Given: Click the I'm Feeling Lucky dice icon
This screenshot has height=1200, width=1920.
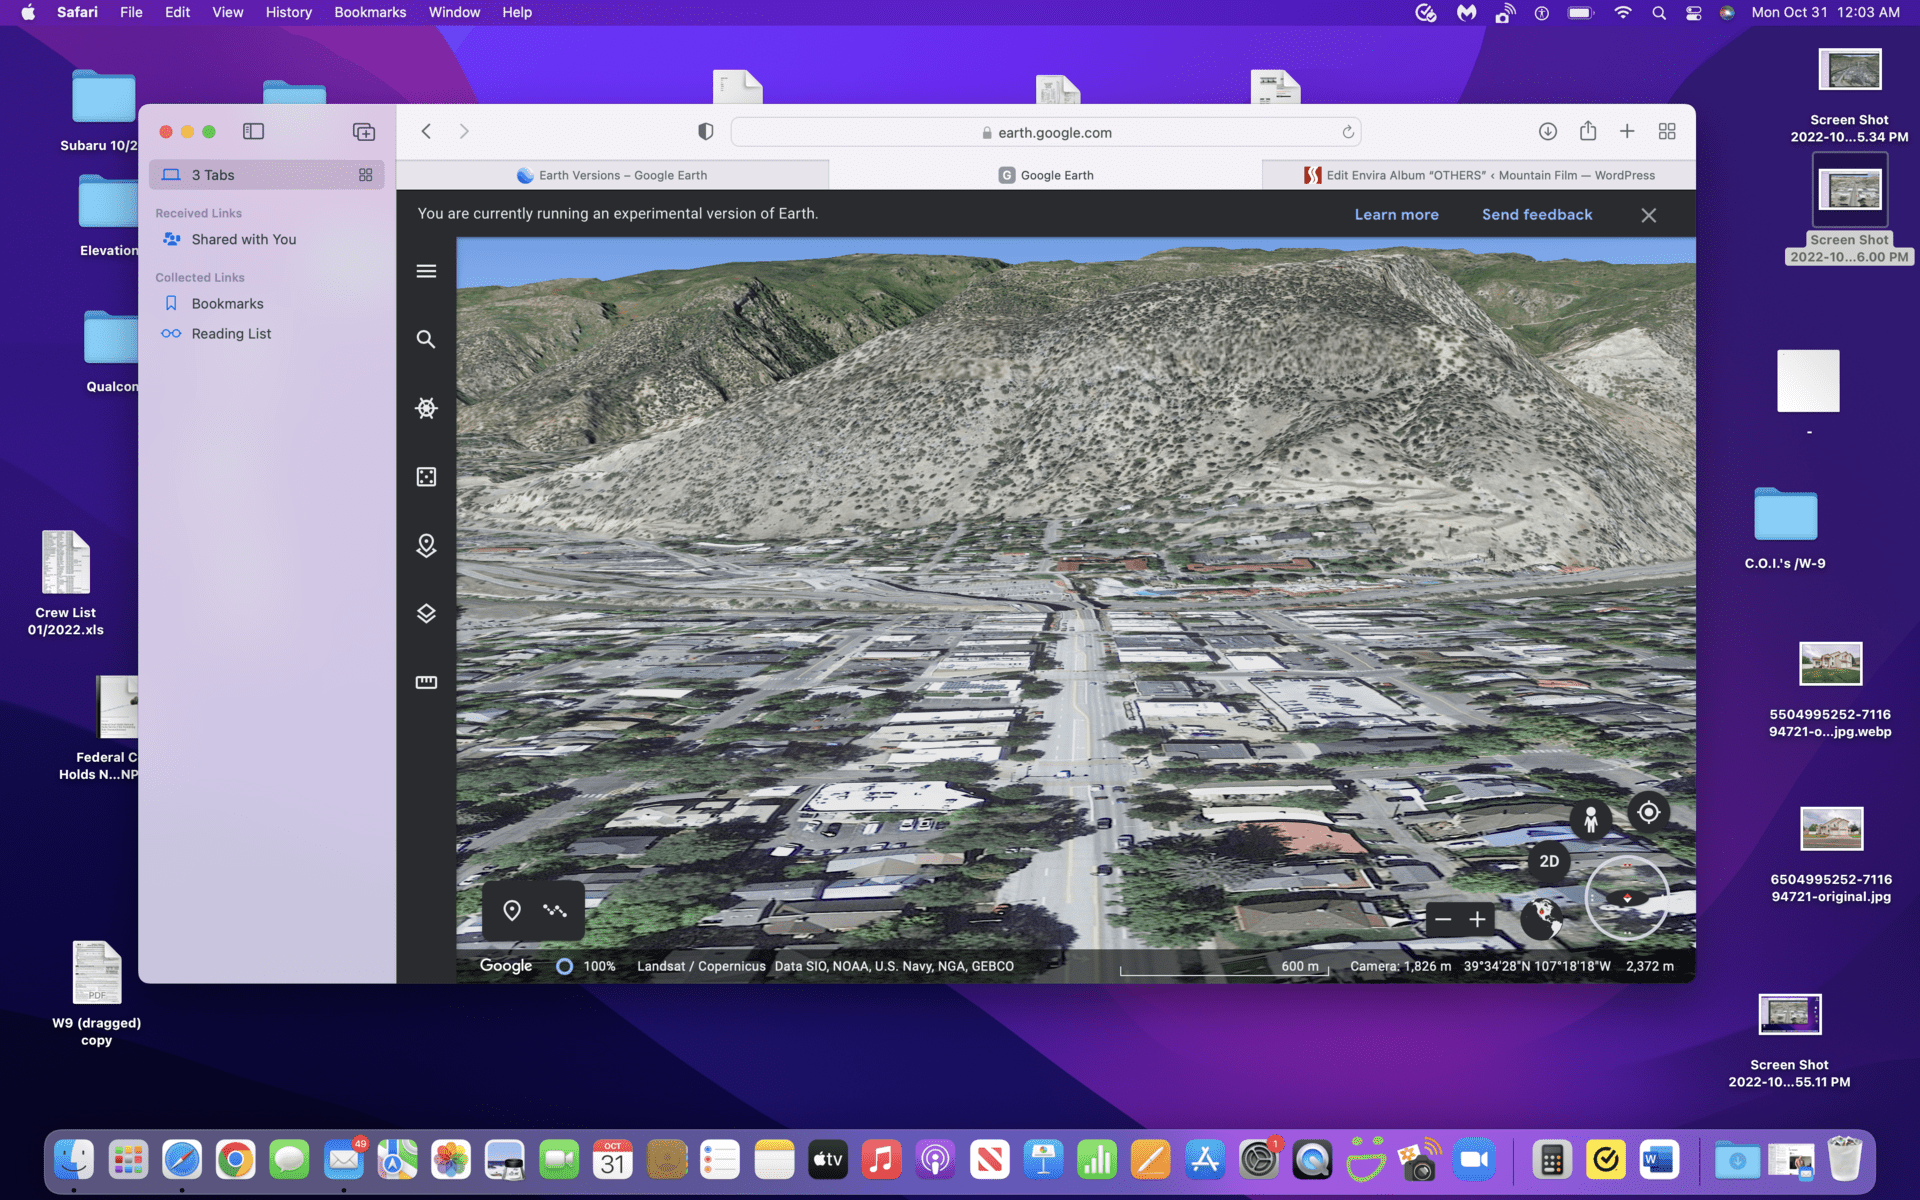Looking at the screenshot, I should (426, 477).
